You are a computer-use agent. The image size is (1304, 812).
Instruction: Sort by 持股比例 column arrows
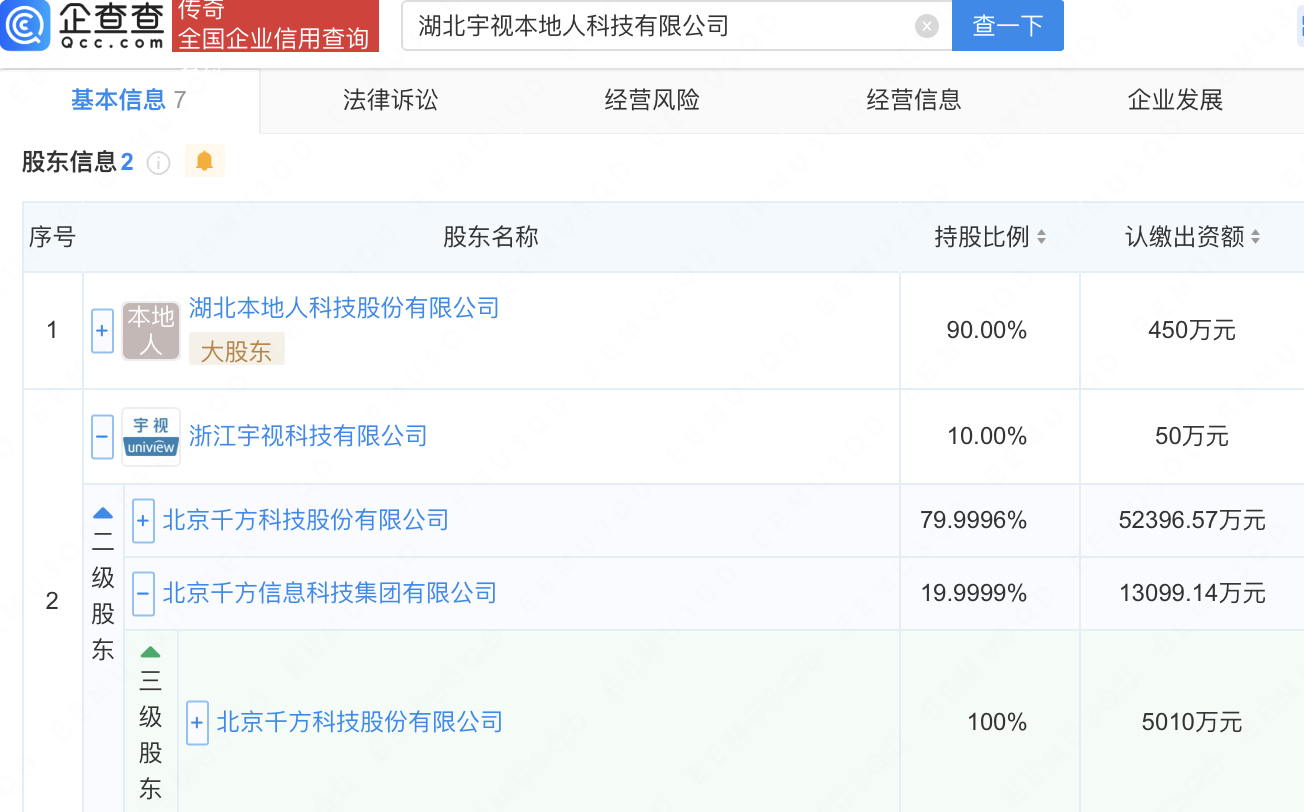pyautogui.click(x=1041, y=237)
